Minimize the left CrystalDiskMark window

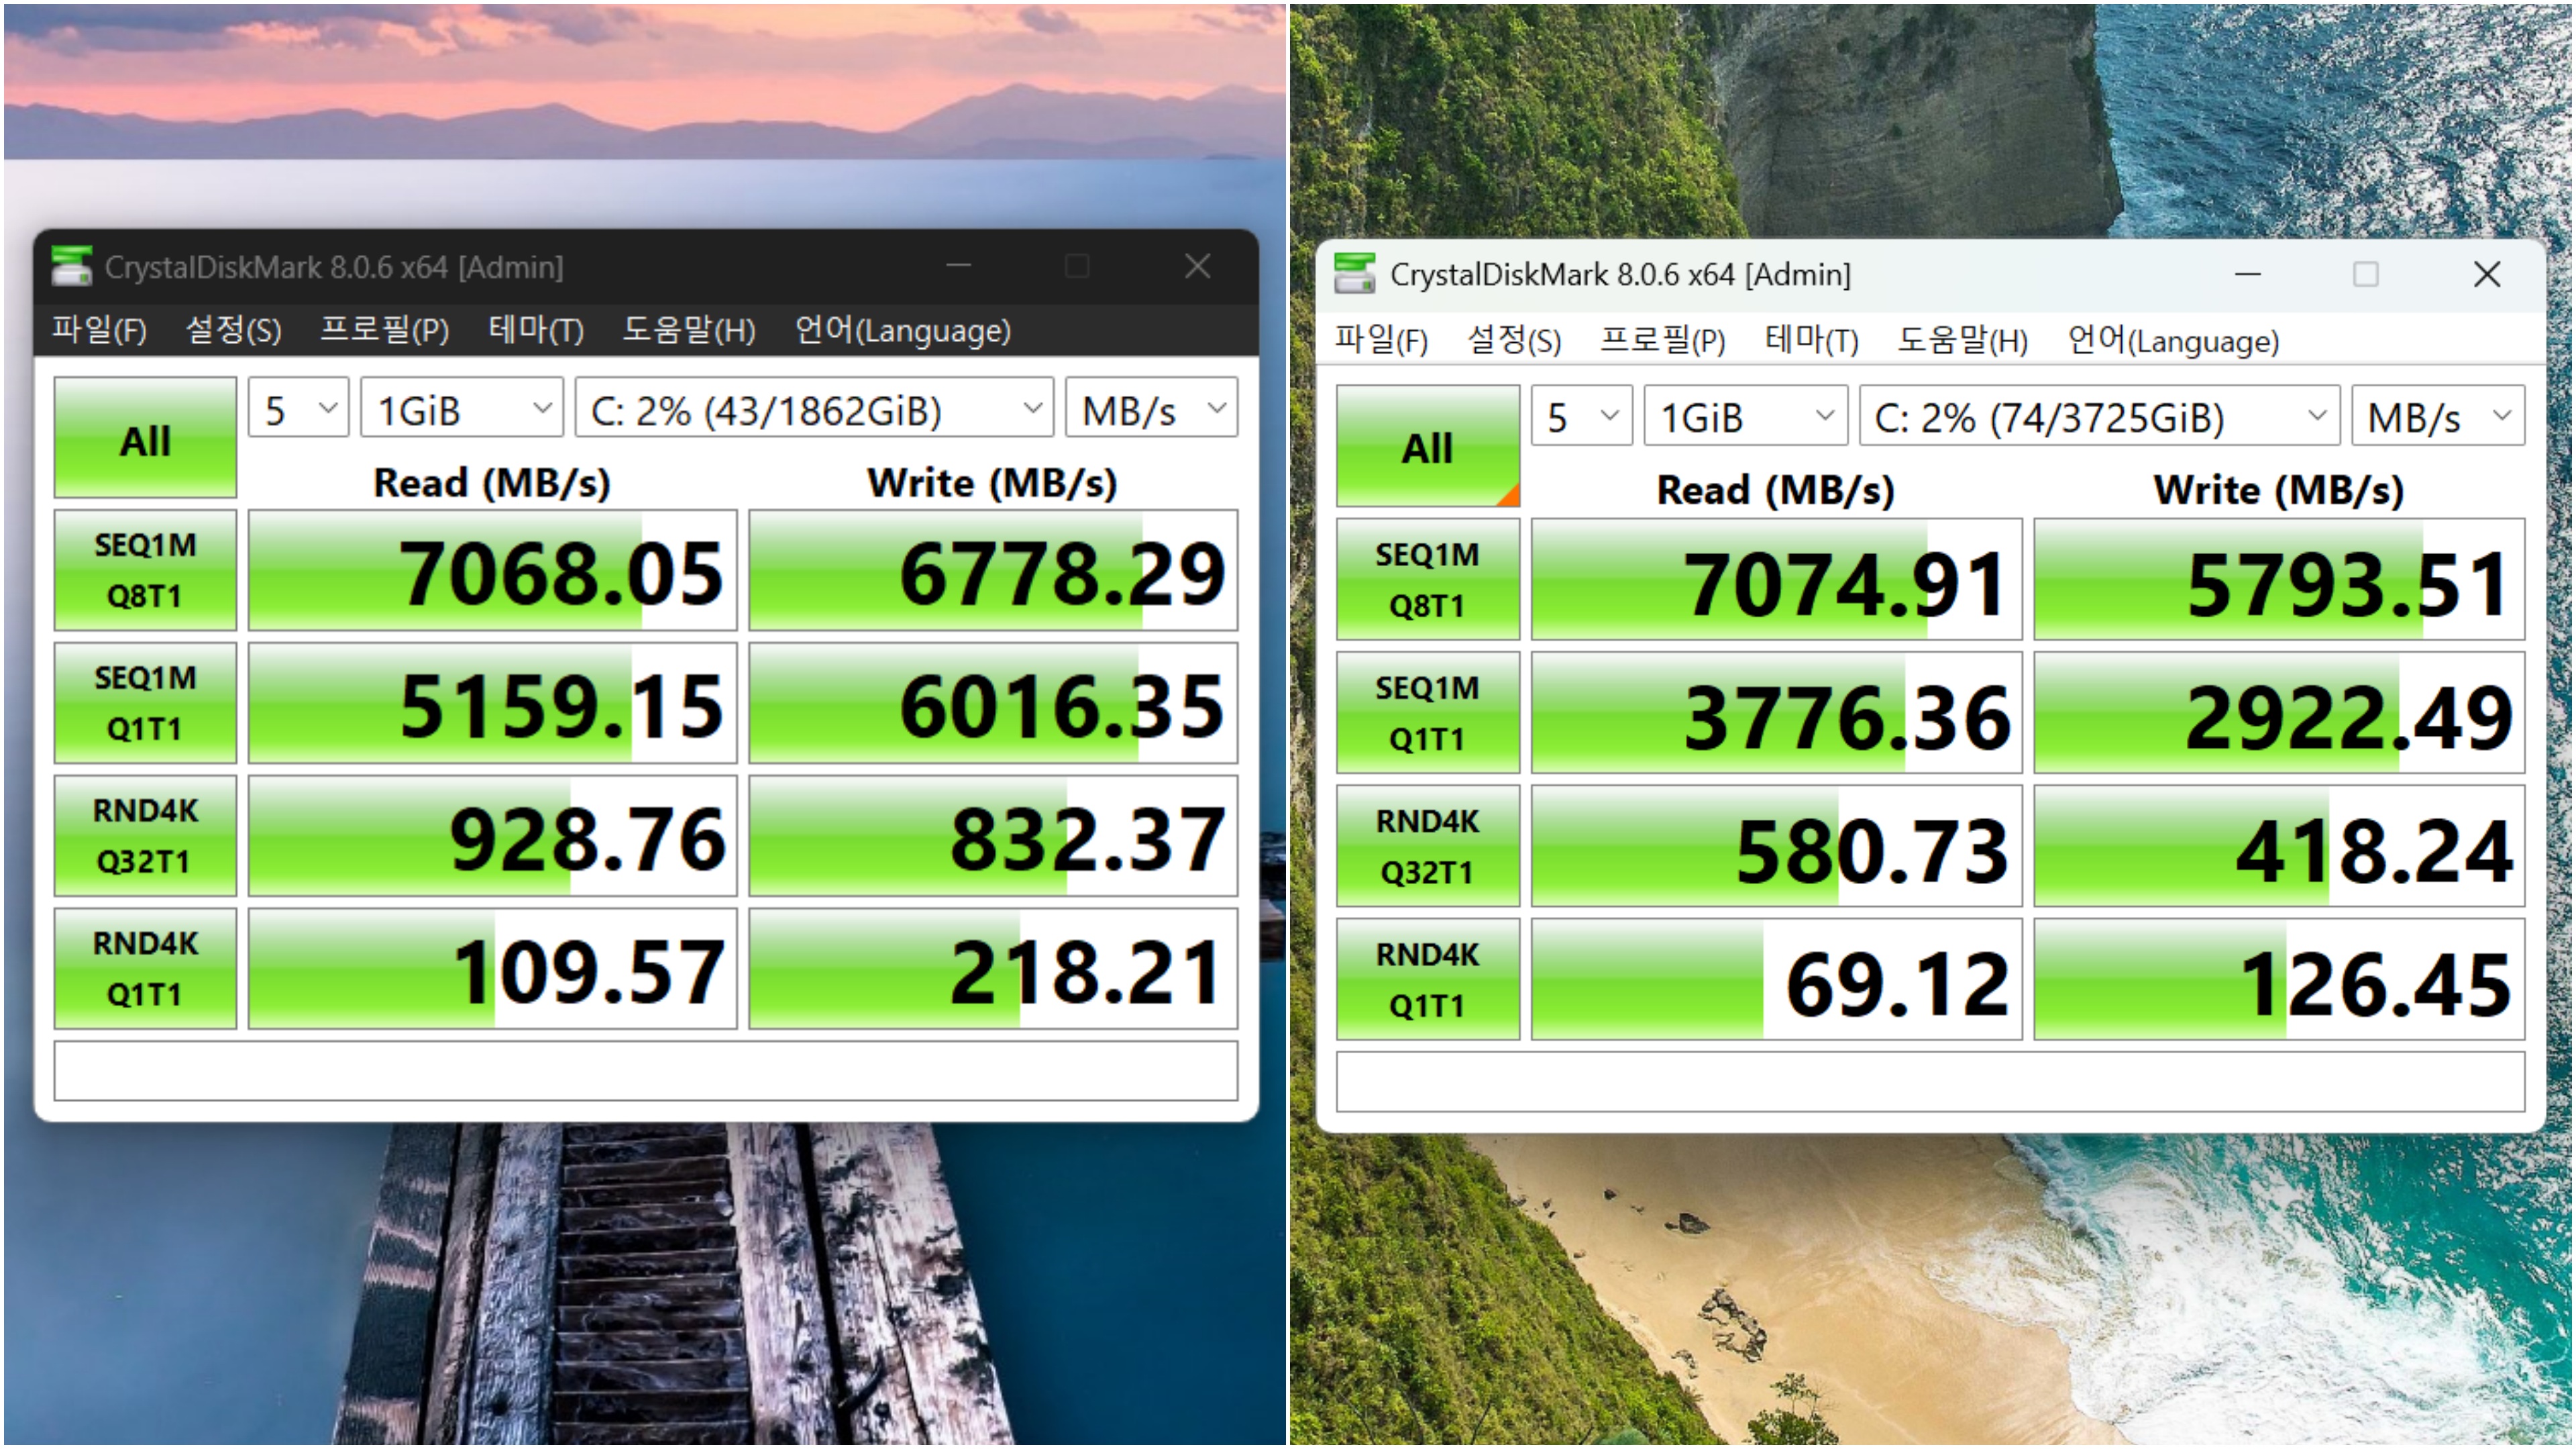[958, 265]
